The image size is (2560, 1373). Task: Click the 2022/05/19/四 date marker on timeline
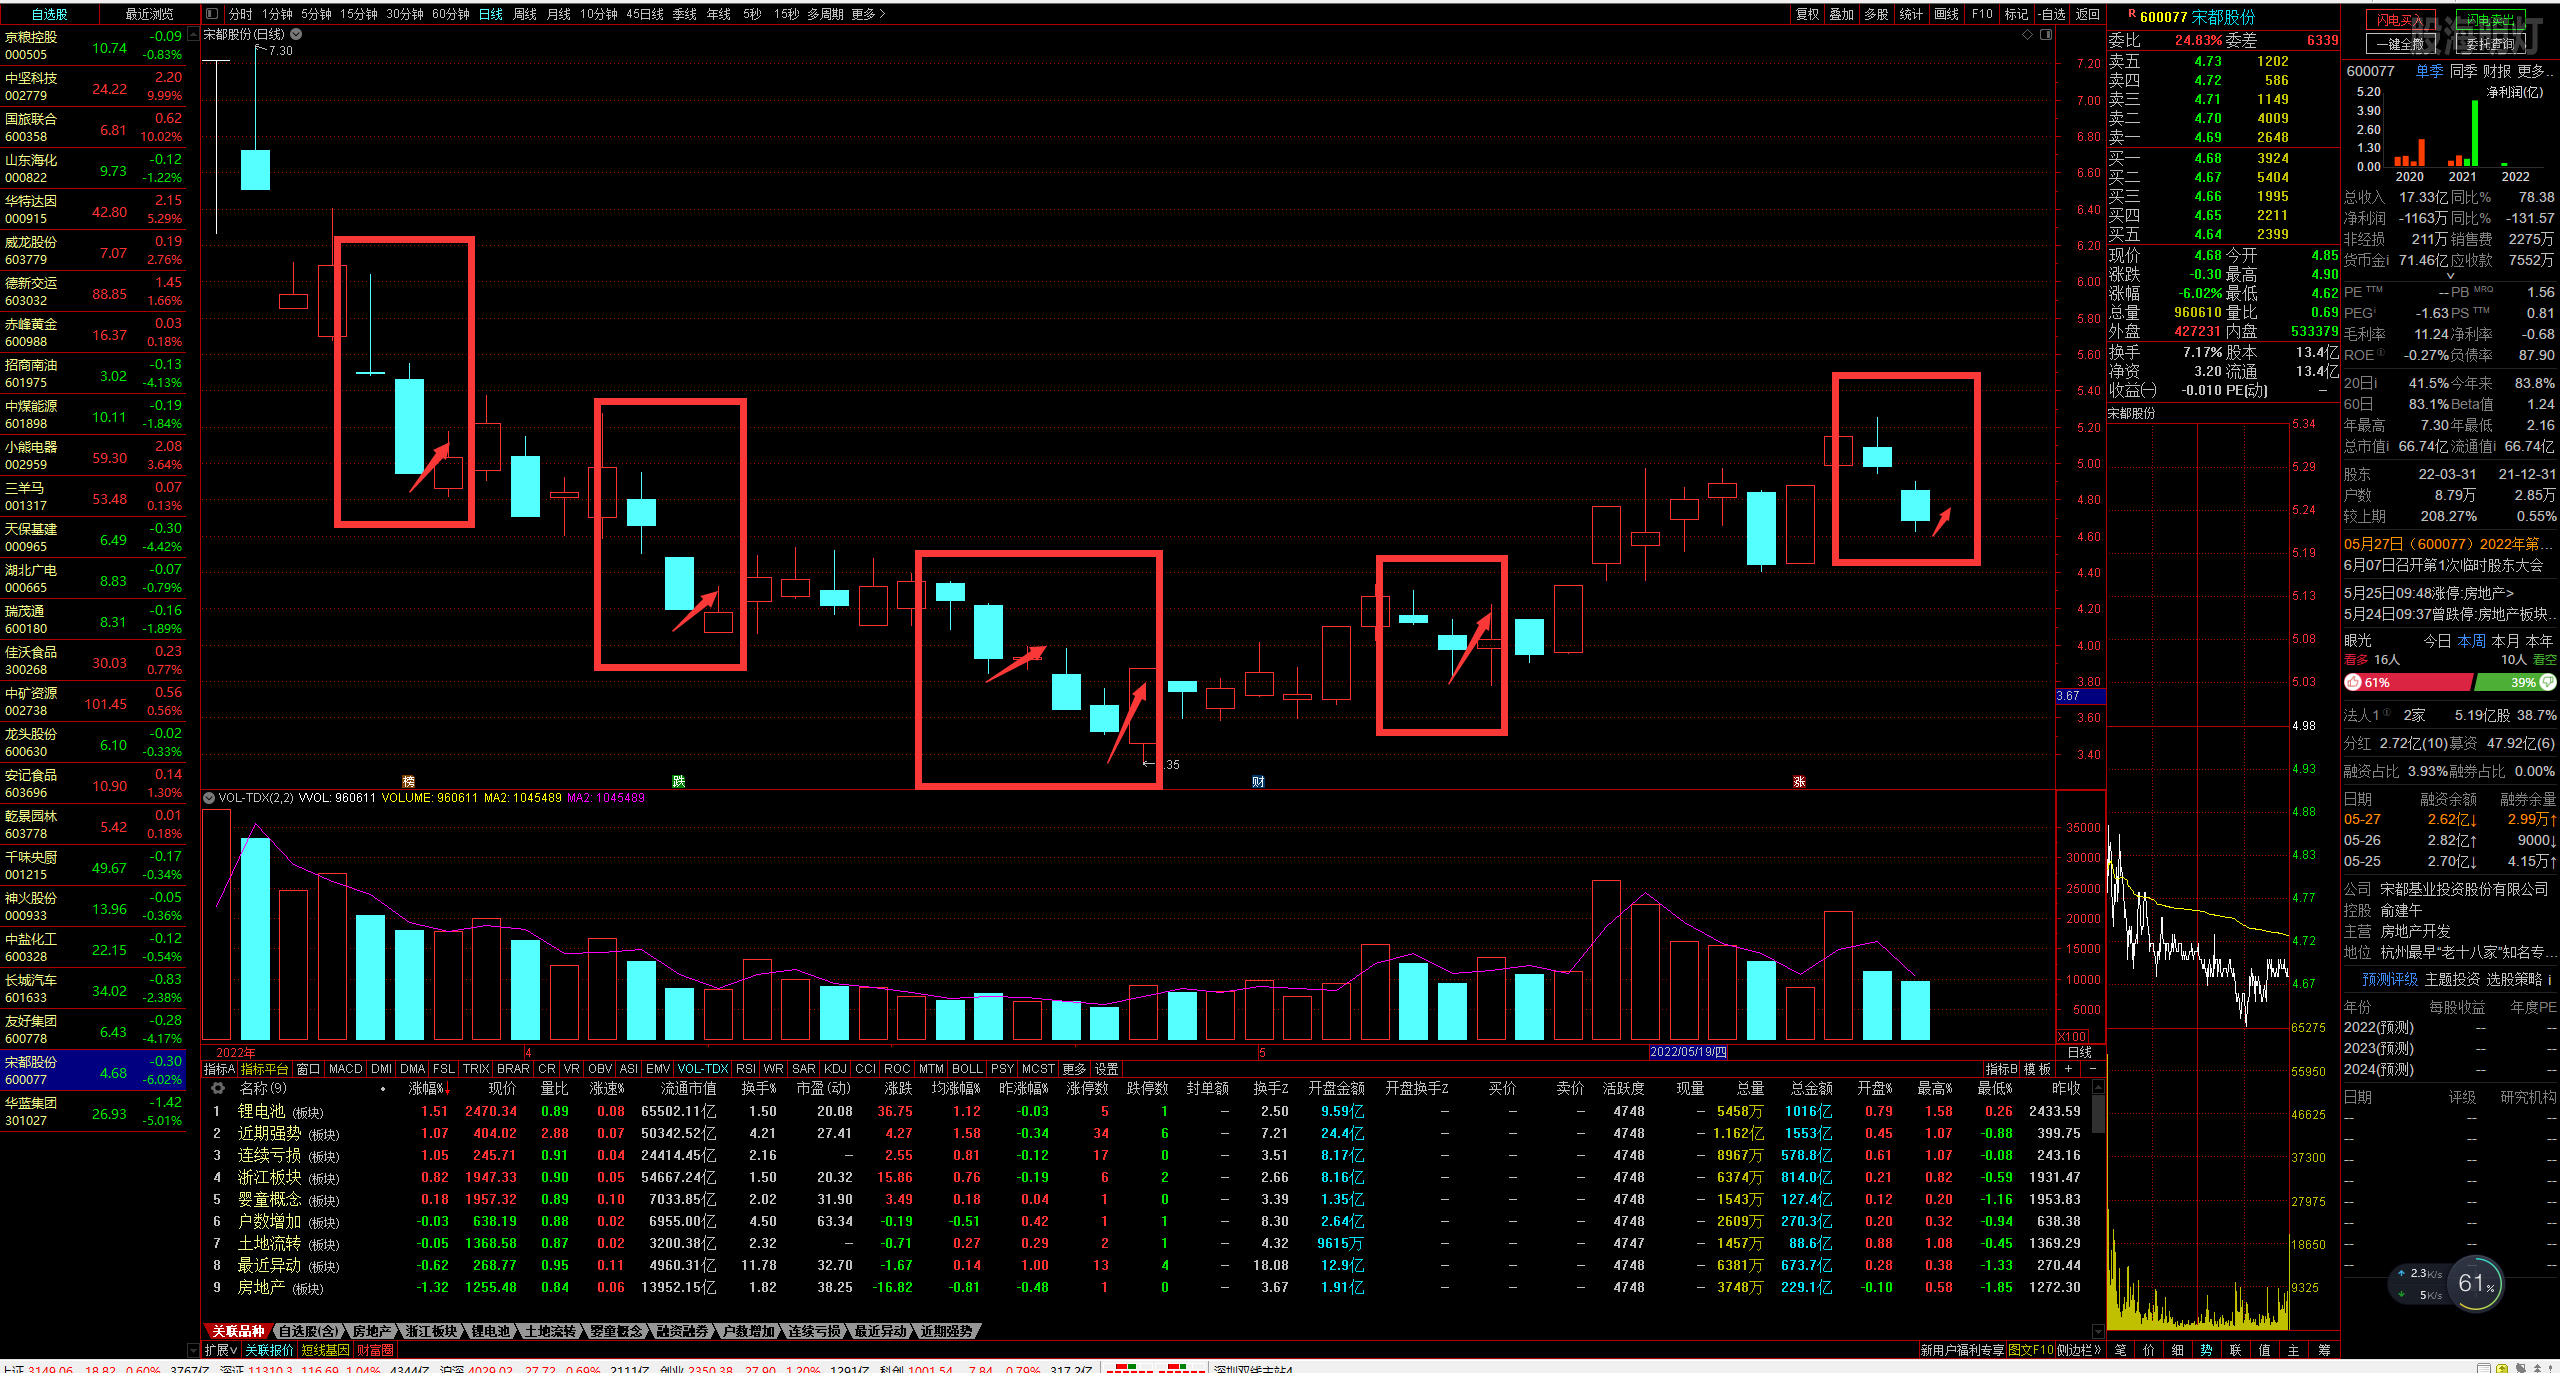(x=1688, y=1052)
